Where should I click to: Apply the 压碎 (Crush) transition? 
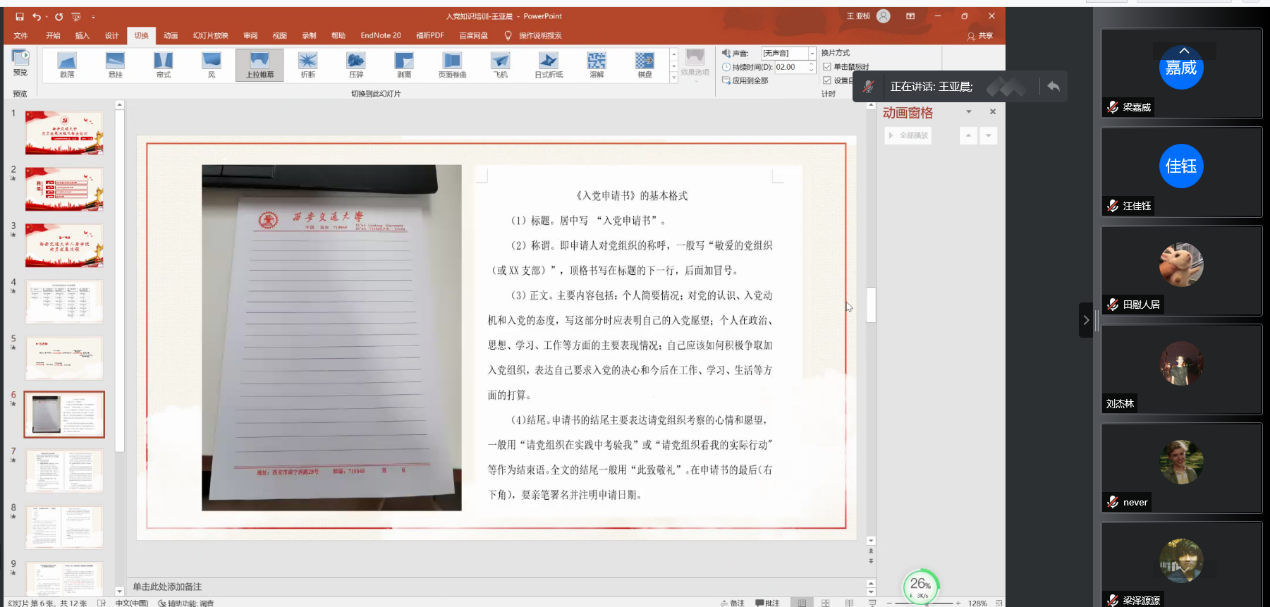coord(356,63)
